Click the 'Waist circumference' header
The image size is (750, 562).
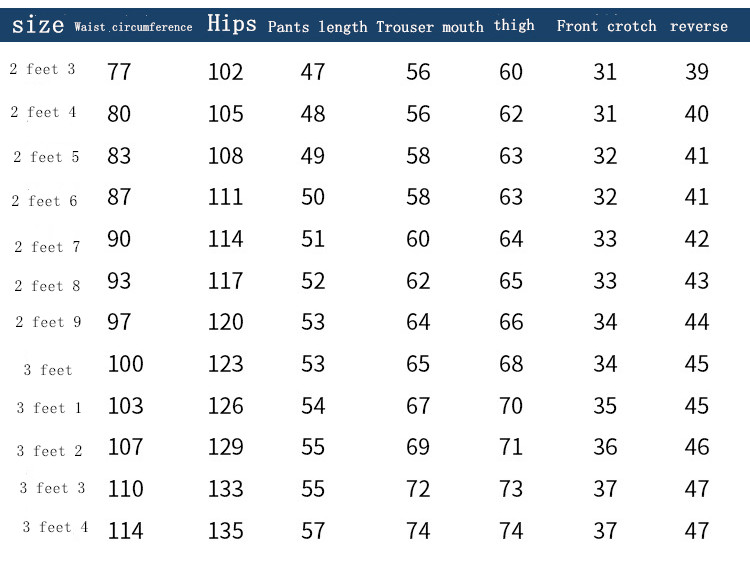pyautogui.click(x=133, y=27)
